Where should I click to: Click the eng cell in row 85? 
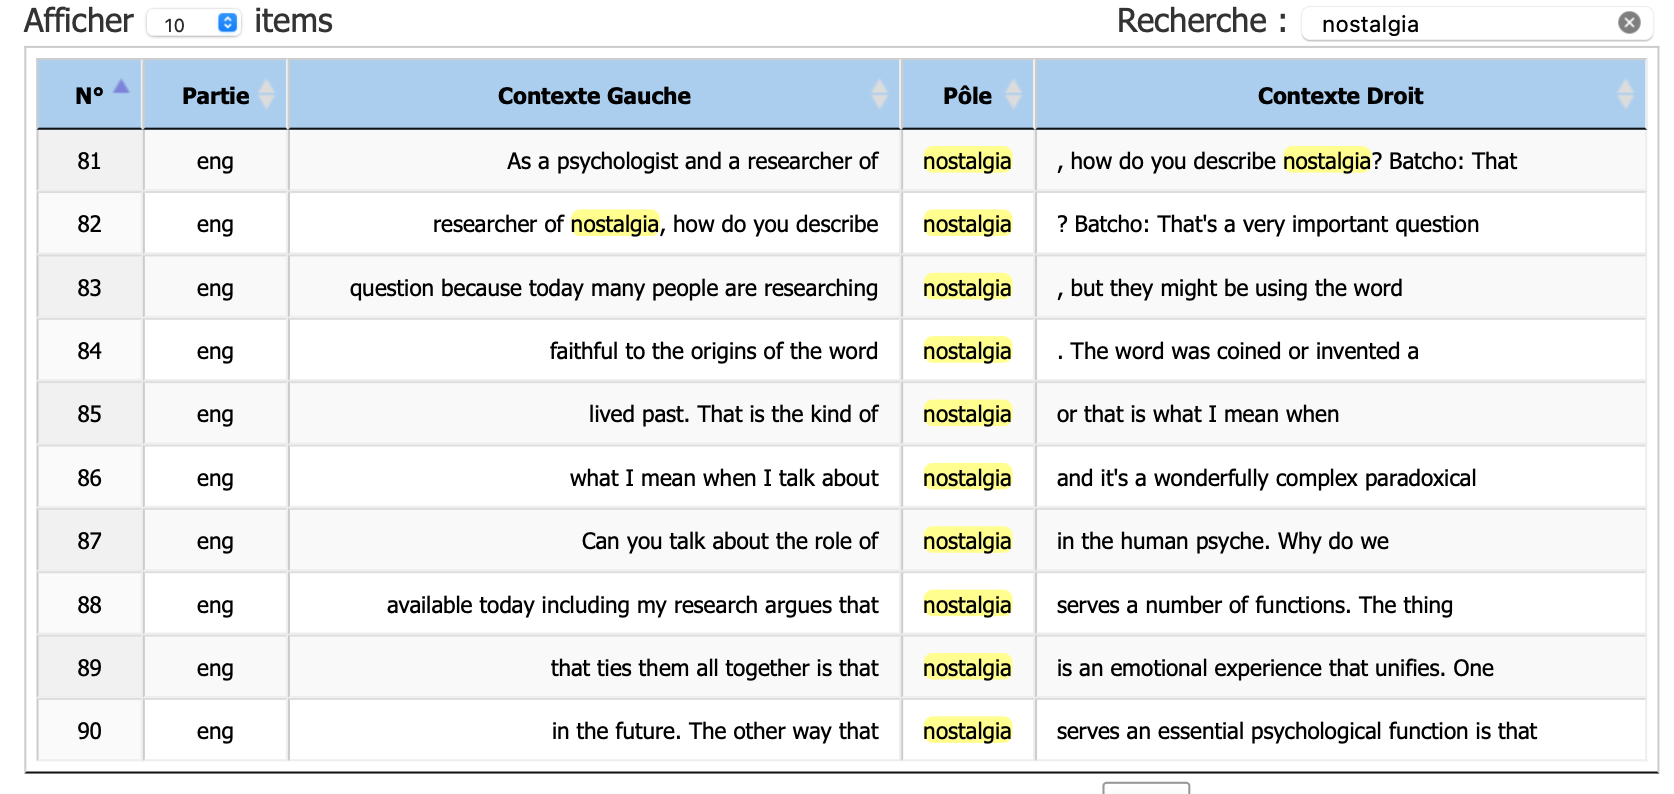coord(215,414)
